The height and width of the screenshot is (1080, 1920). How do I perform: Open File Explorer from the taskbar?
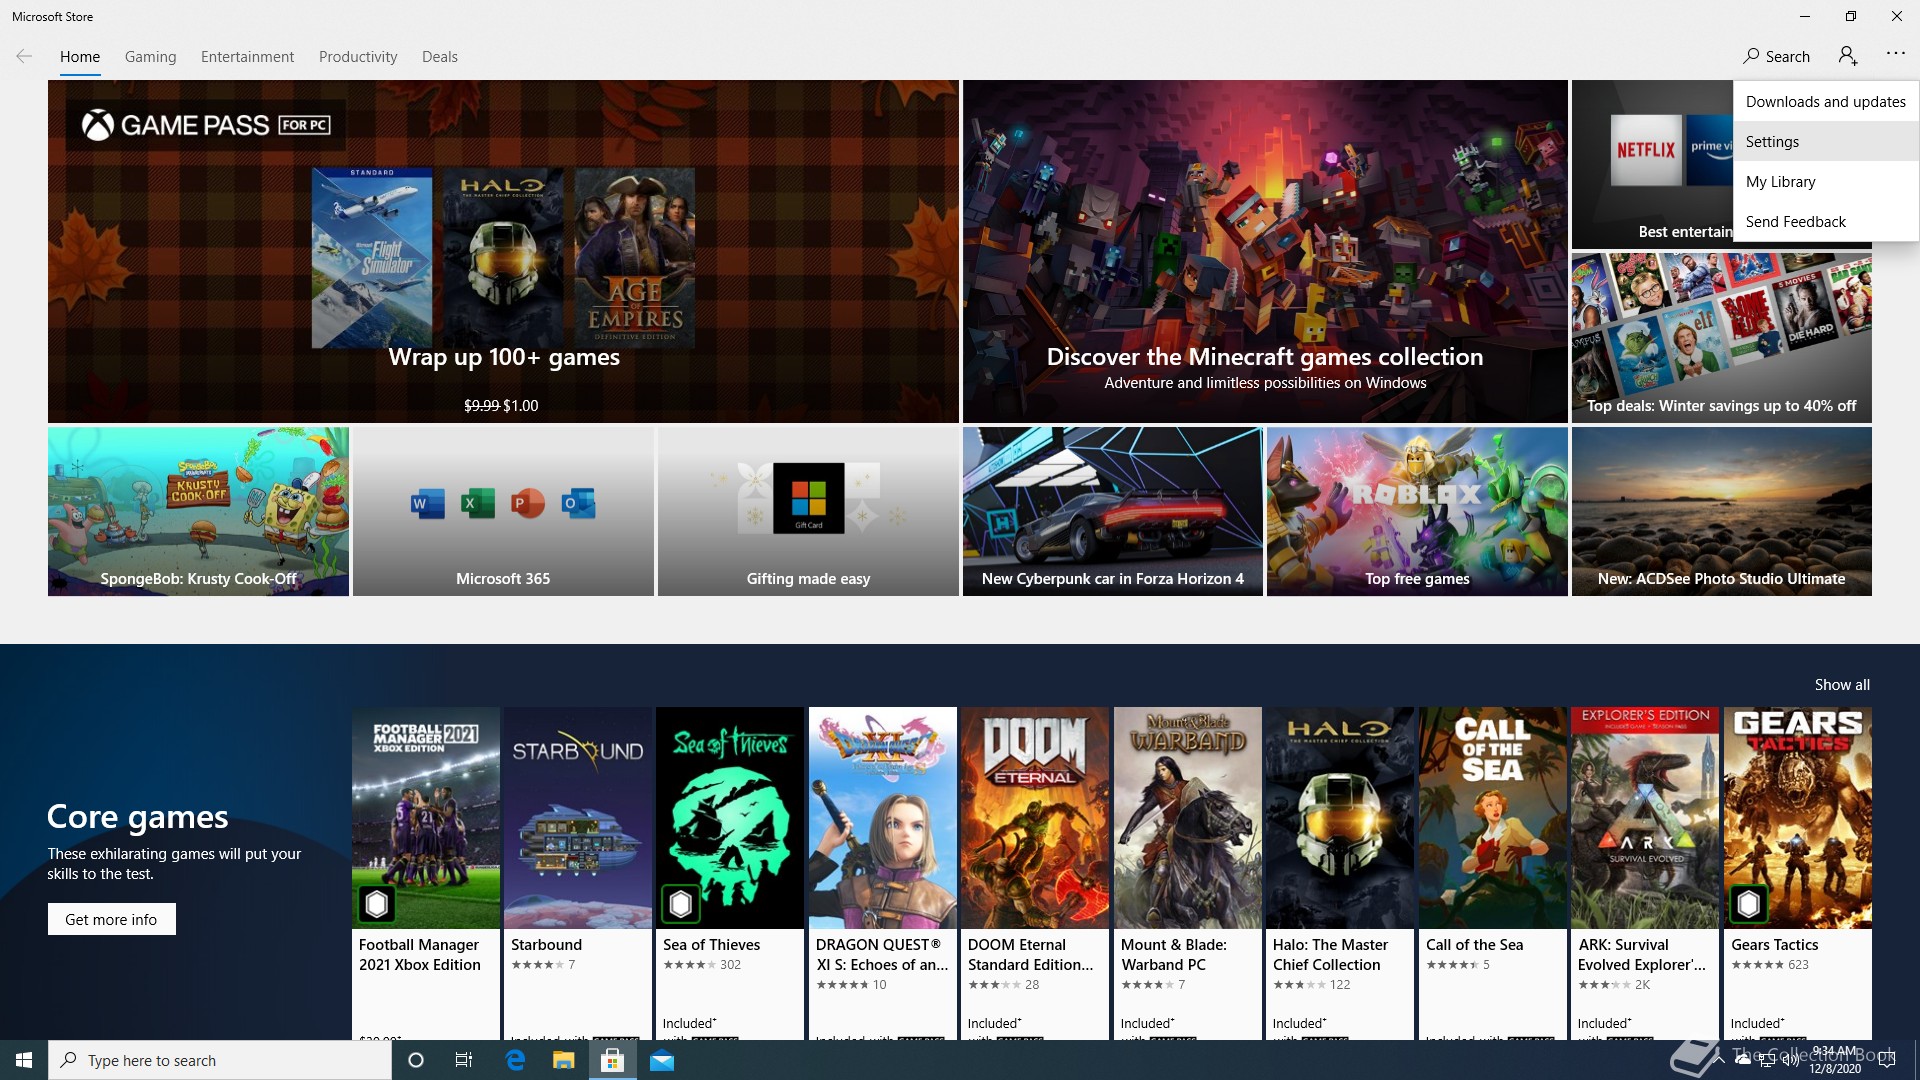coord(564,1060)
